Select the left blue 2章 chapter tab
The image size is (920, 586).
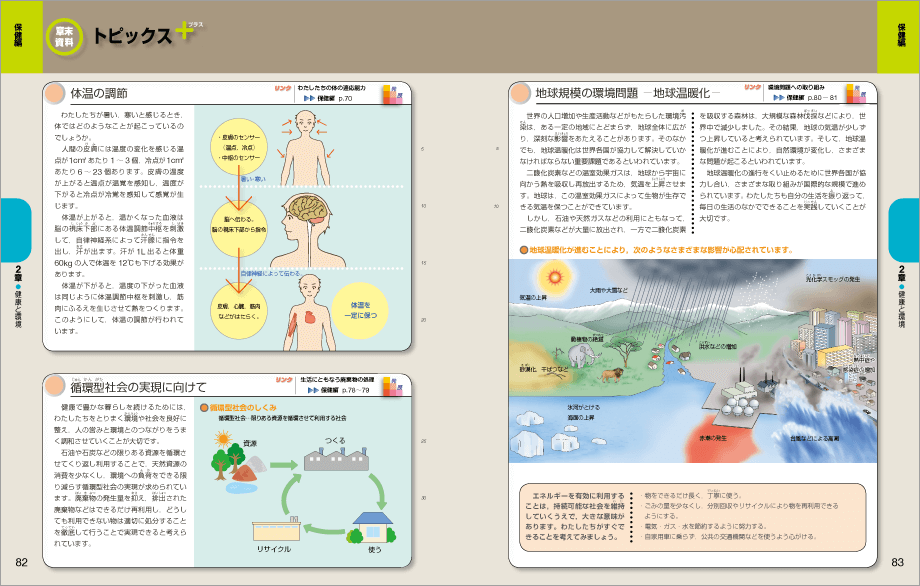click(x=16, y=230)
